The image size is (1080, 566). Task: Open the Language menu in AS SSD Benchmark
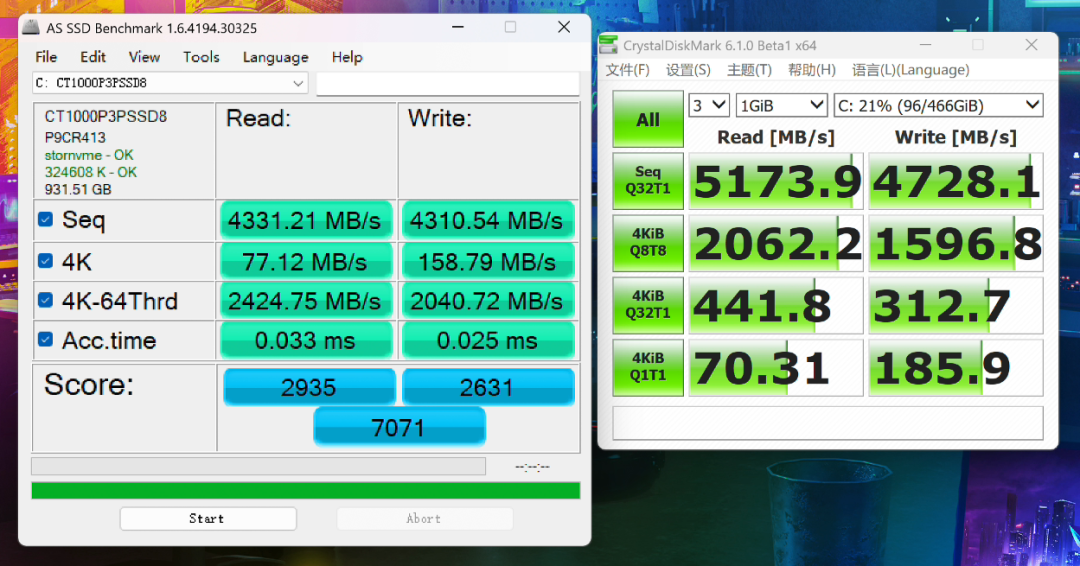coord(276,57)
